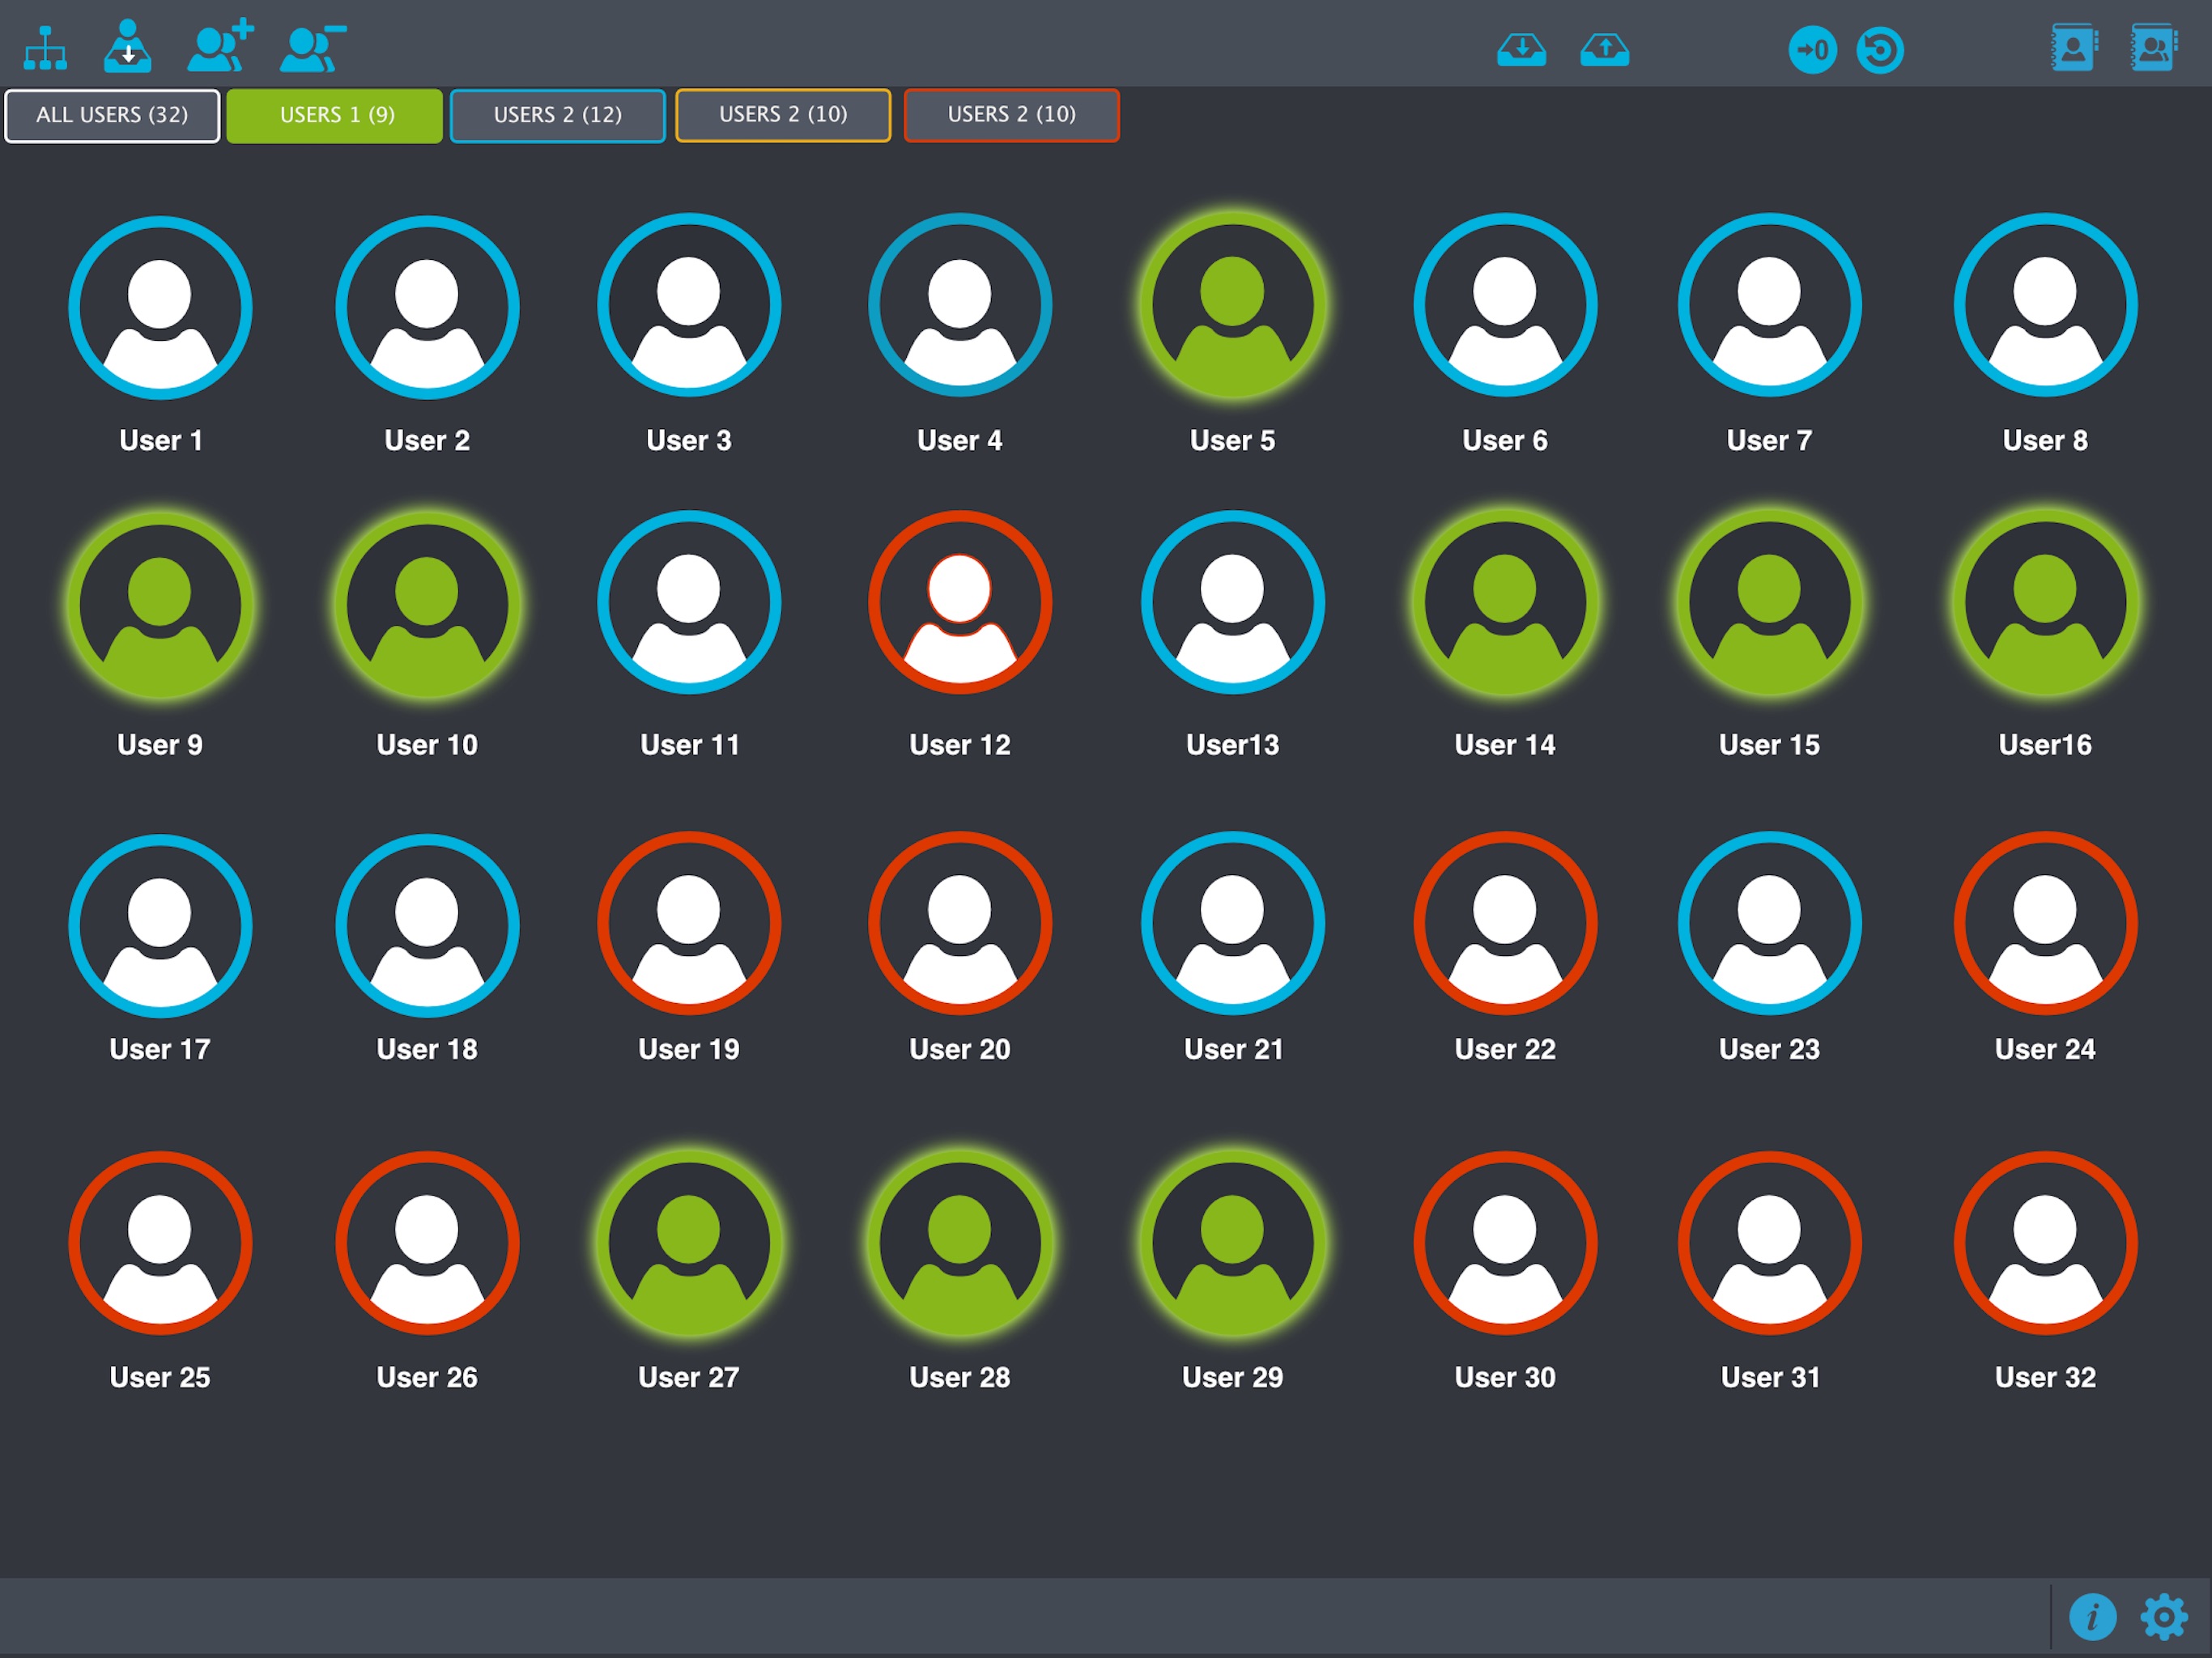Select User 1 avatar

tap(160, 307)
